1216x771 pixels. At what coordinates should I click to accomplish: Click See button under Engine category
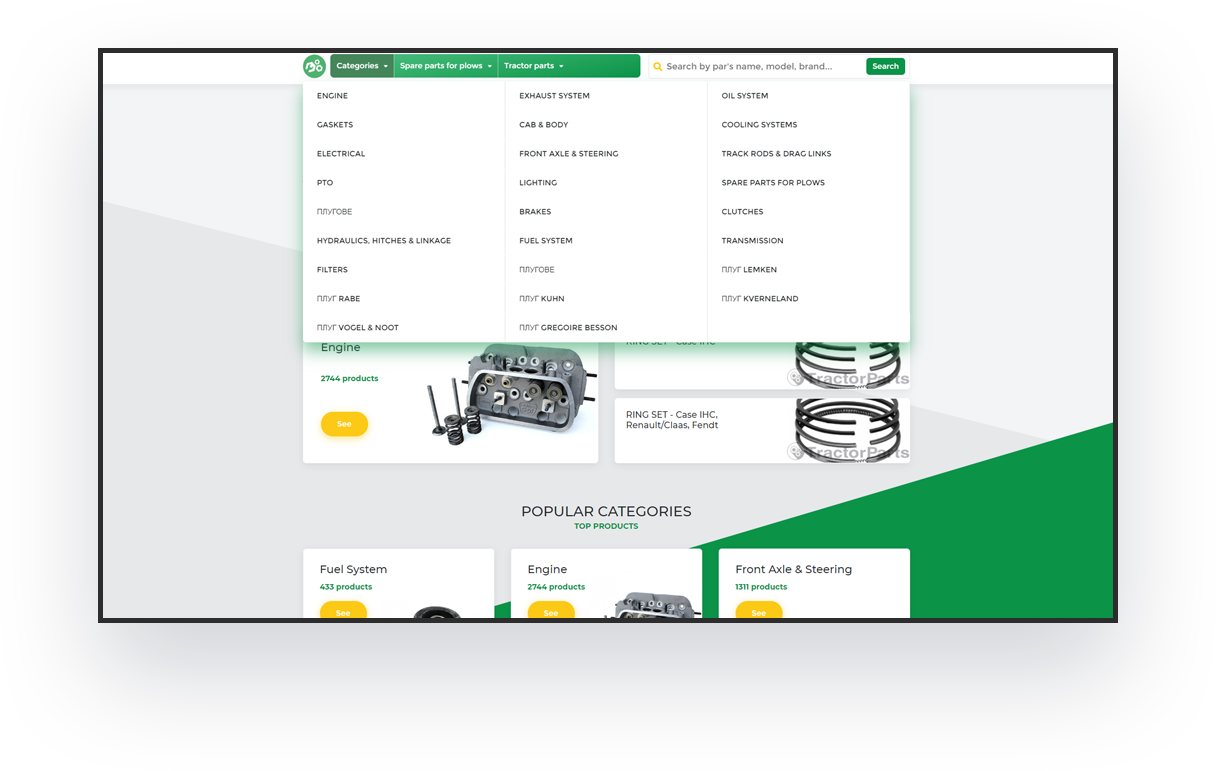pyautogui.click(x=344, y=424)
